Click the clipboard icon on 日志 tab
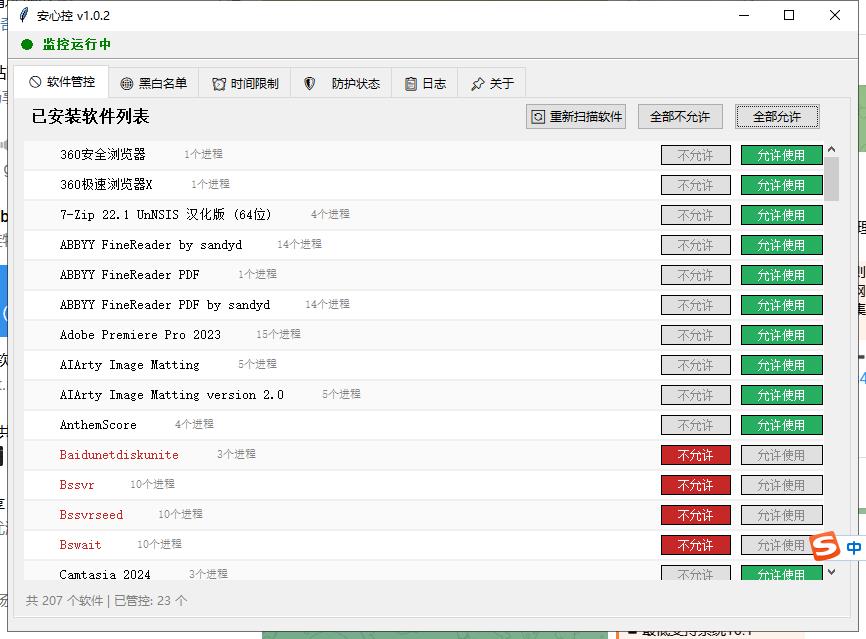 click(x=410, y=84)
